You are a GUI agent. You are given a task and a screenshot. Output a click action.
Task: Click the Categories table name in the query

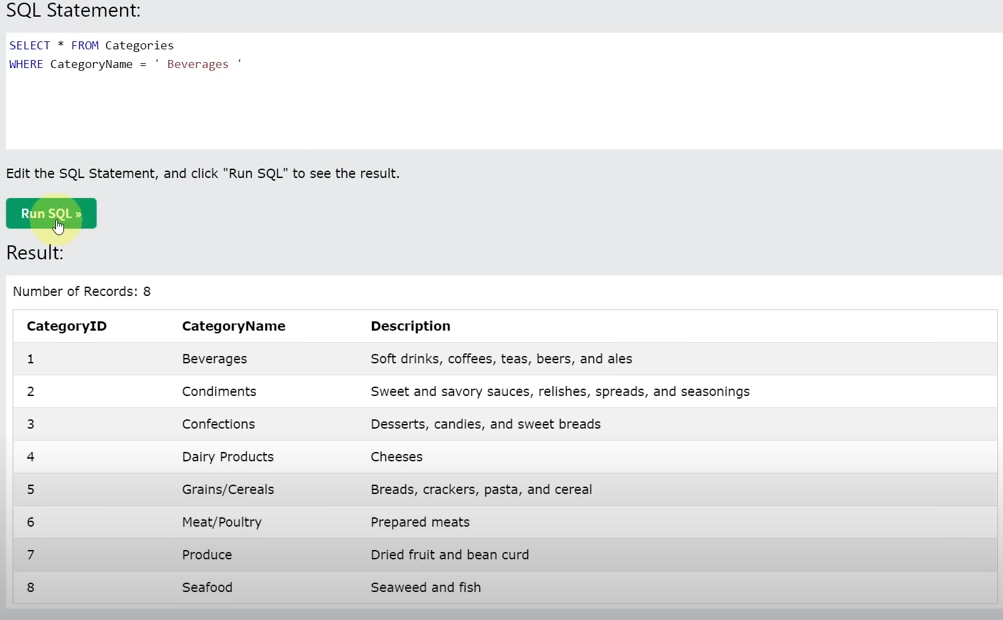tap(139, 45)
